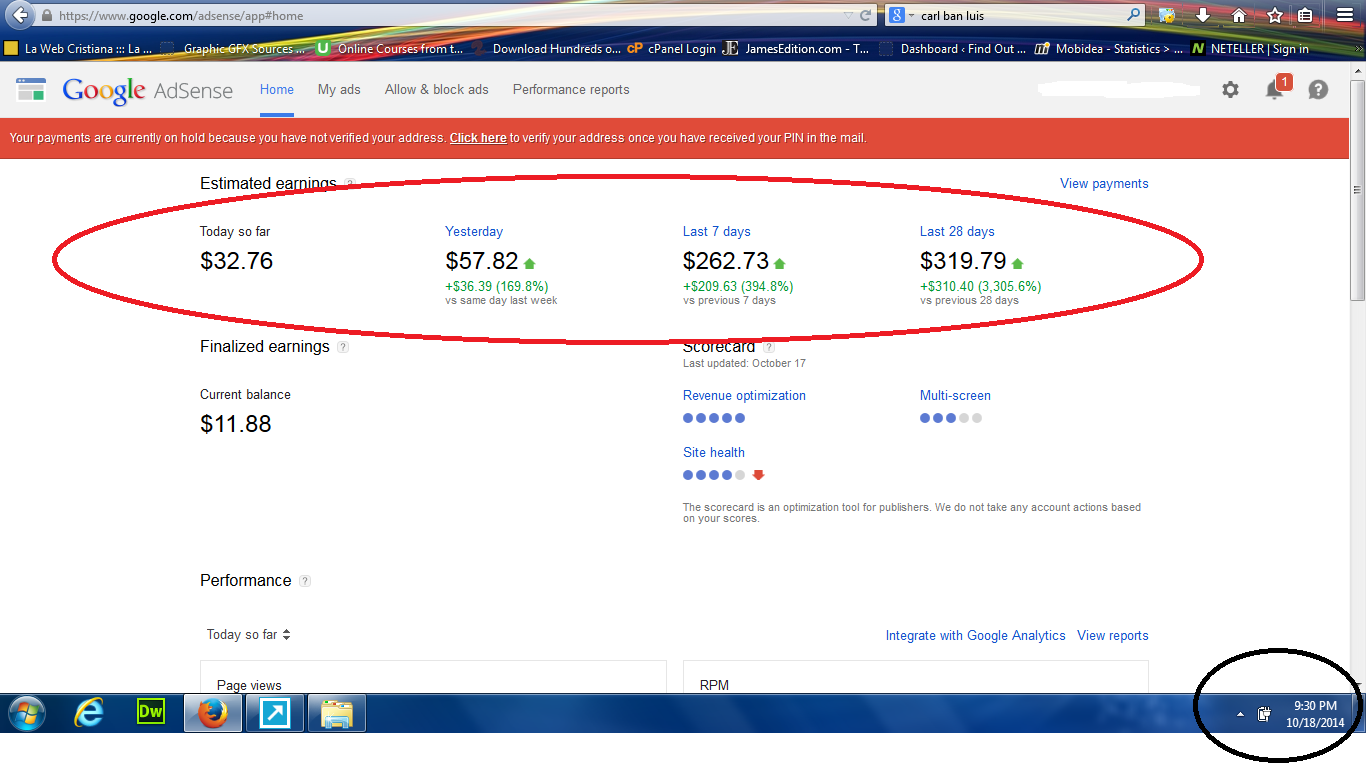Open the Performance reports tab
Viewport: 1366px width, 768px height.
[x=571, y=90]
